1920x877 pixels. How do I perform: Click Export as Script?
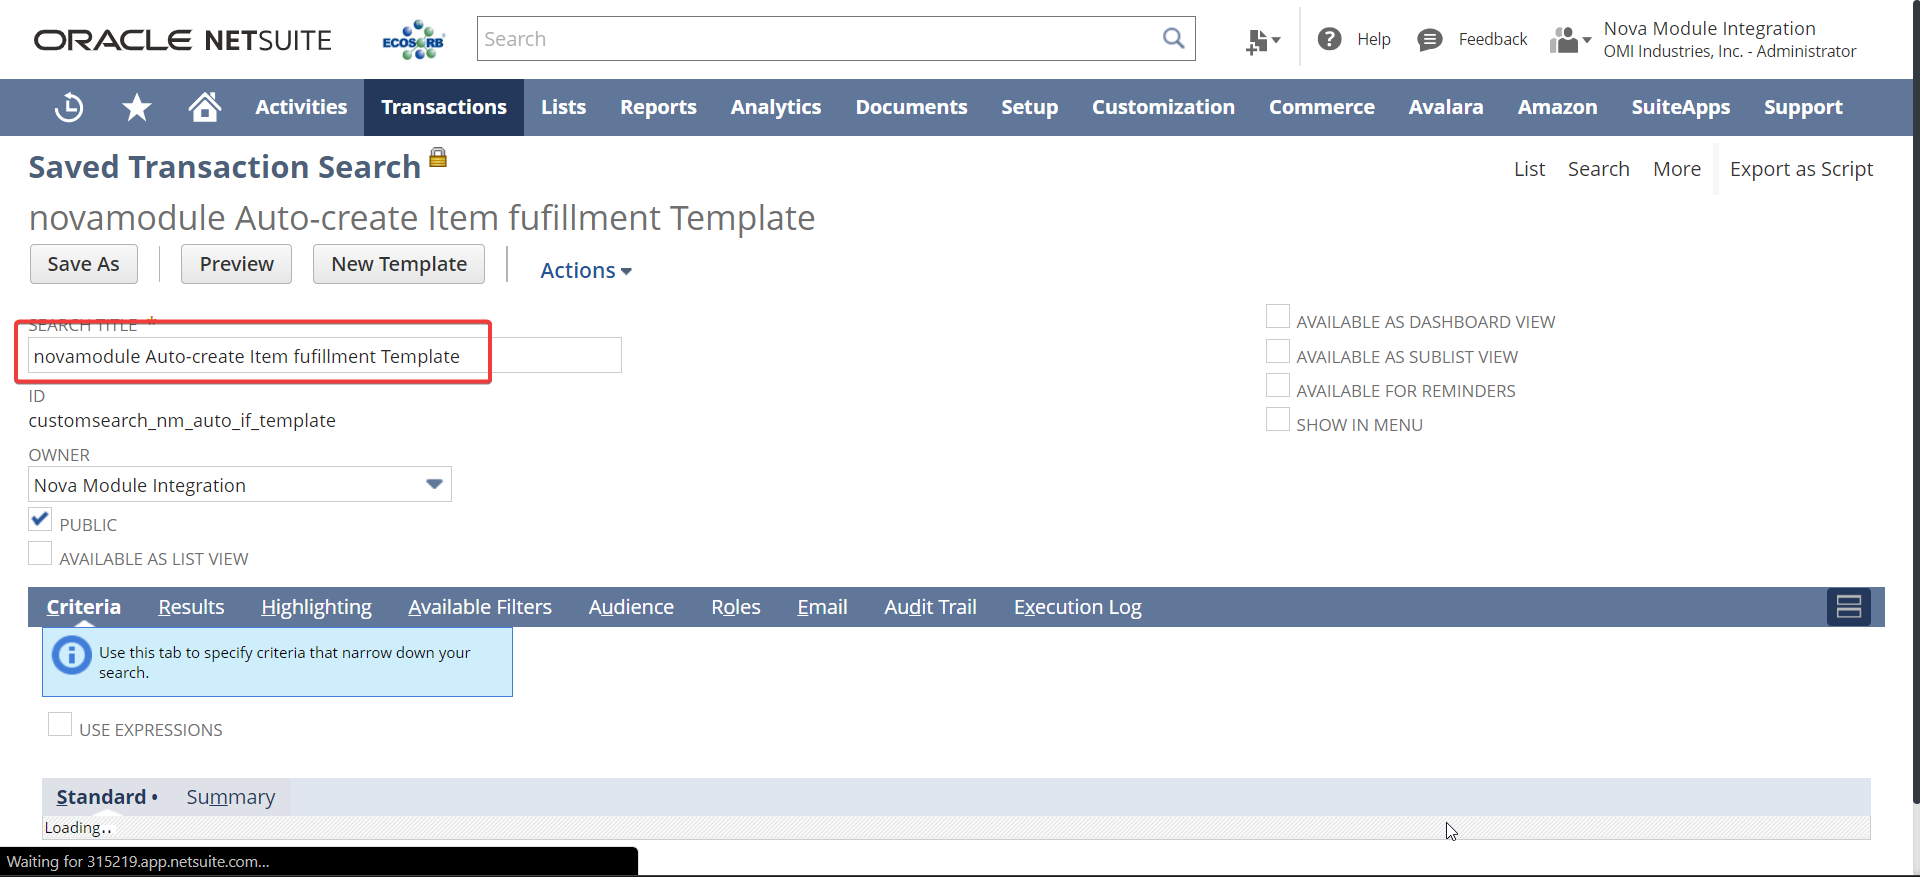tap(1801, 169)
